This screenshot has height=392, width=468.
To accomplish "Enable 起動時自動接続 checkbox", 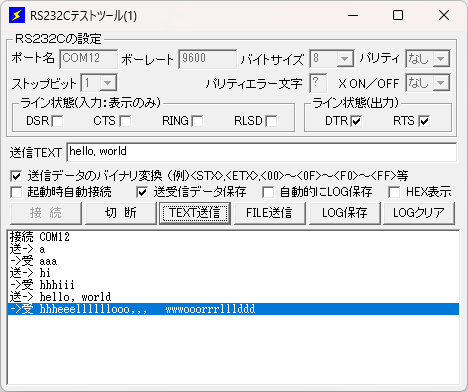I will [16, 192].
